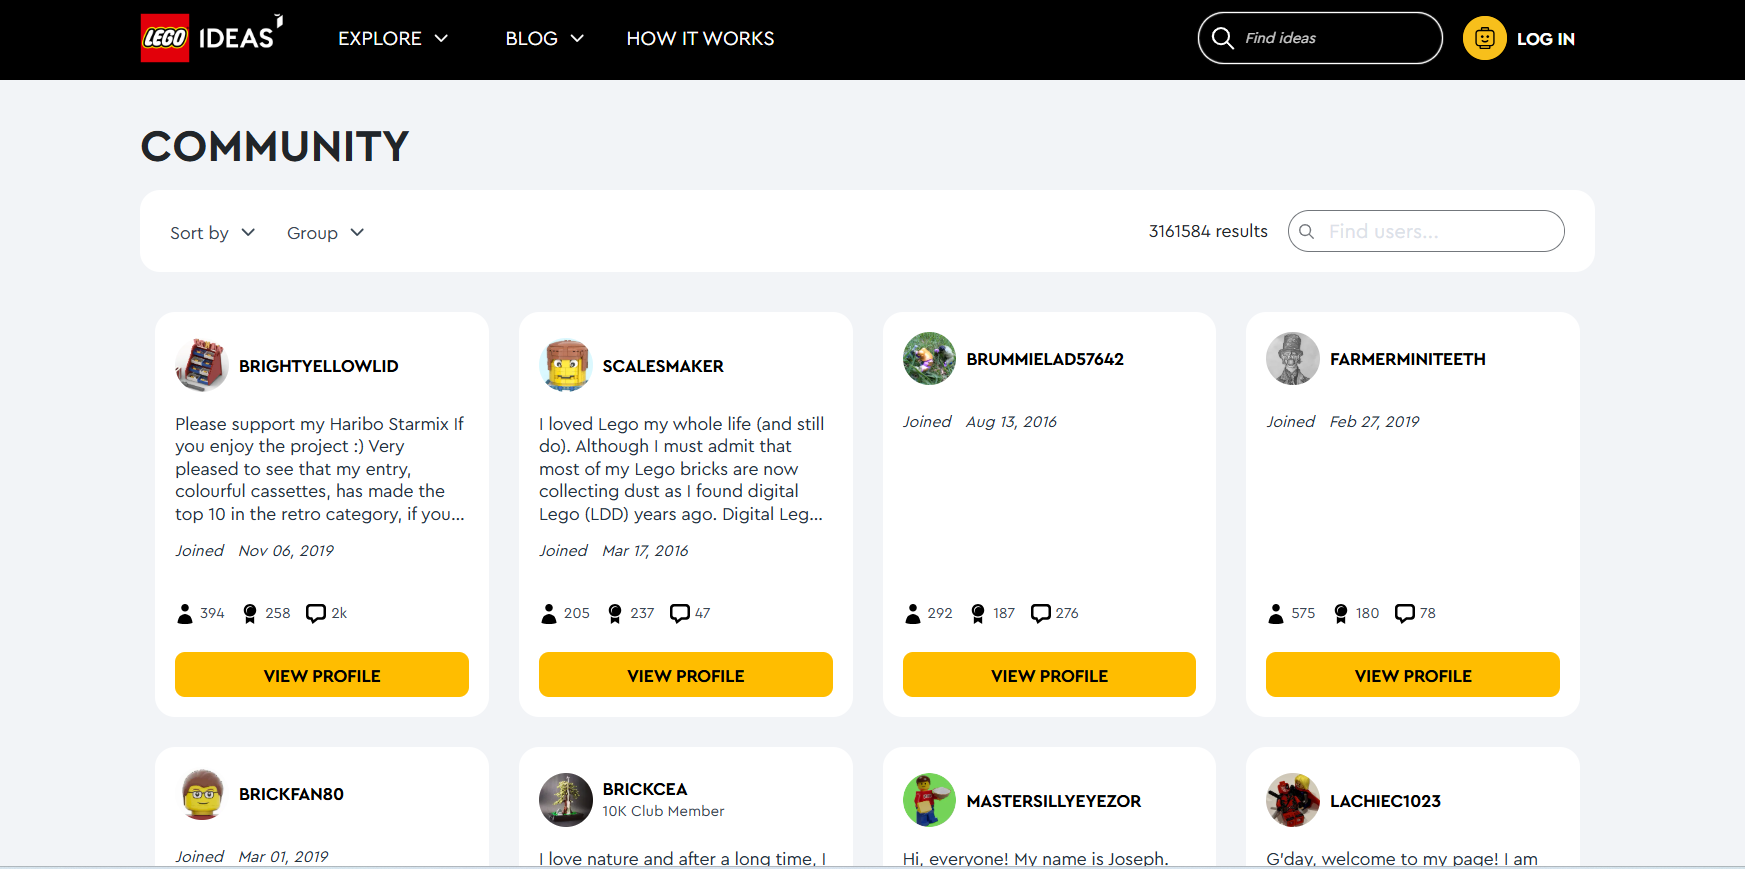Open FARMERMINITEETH's avatar image
This screenshot has width=1745, height=869.
1293,358
